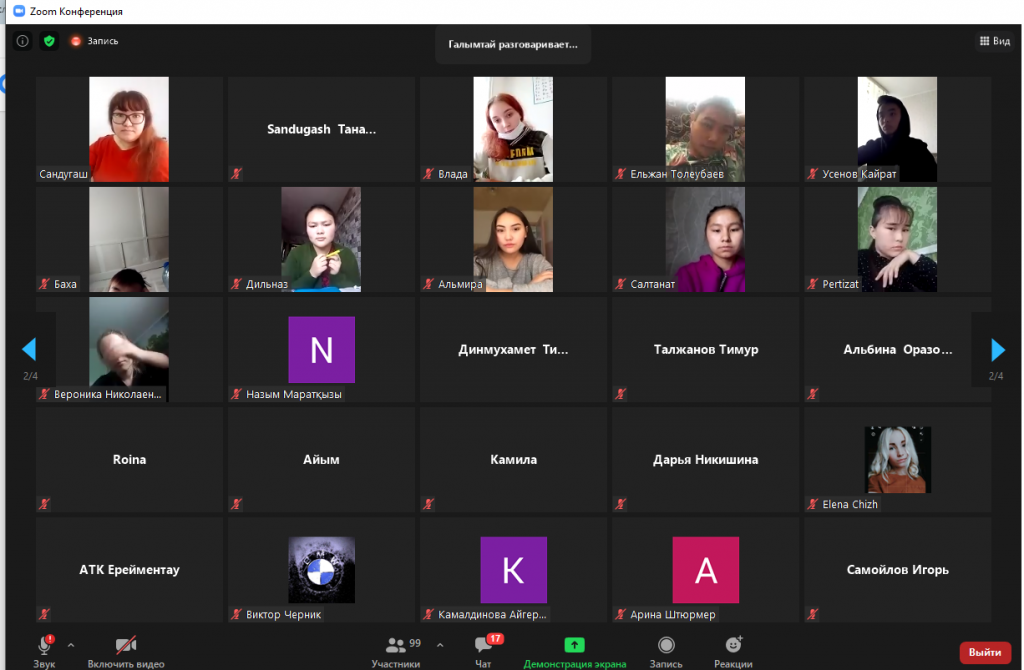
Task: Click the green encryption shield icon
Action: tap(49, 41)
